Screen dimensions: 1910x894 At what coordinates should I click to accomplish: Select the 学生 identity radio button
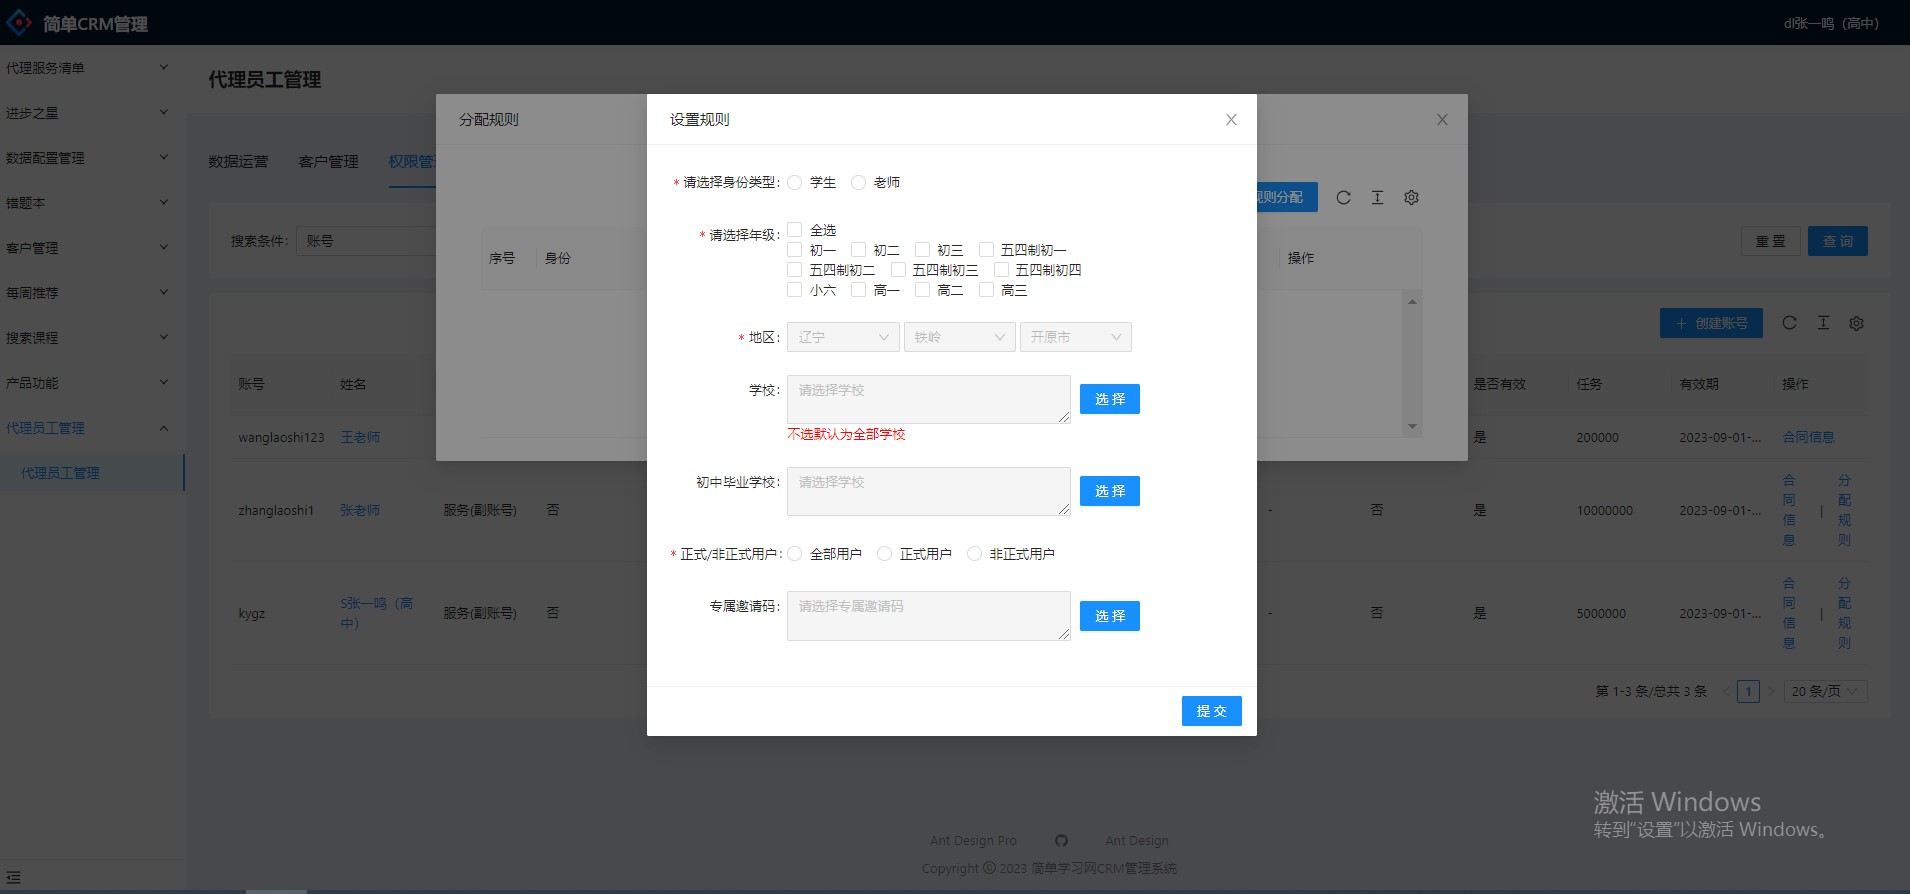click(795, 182)
